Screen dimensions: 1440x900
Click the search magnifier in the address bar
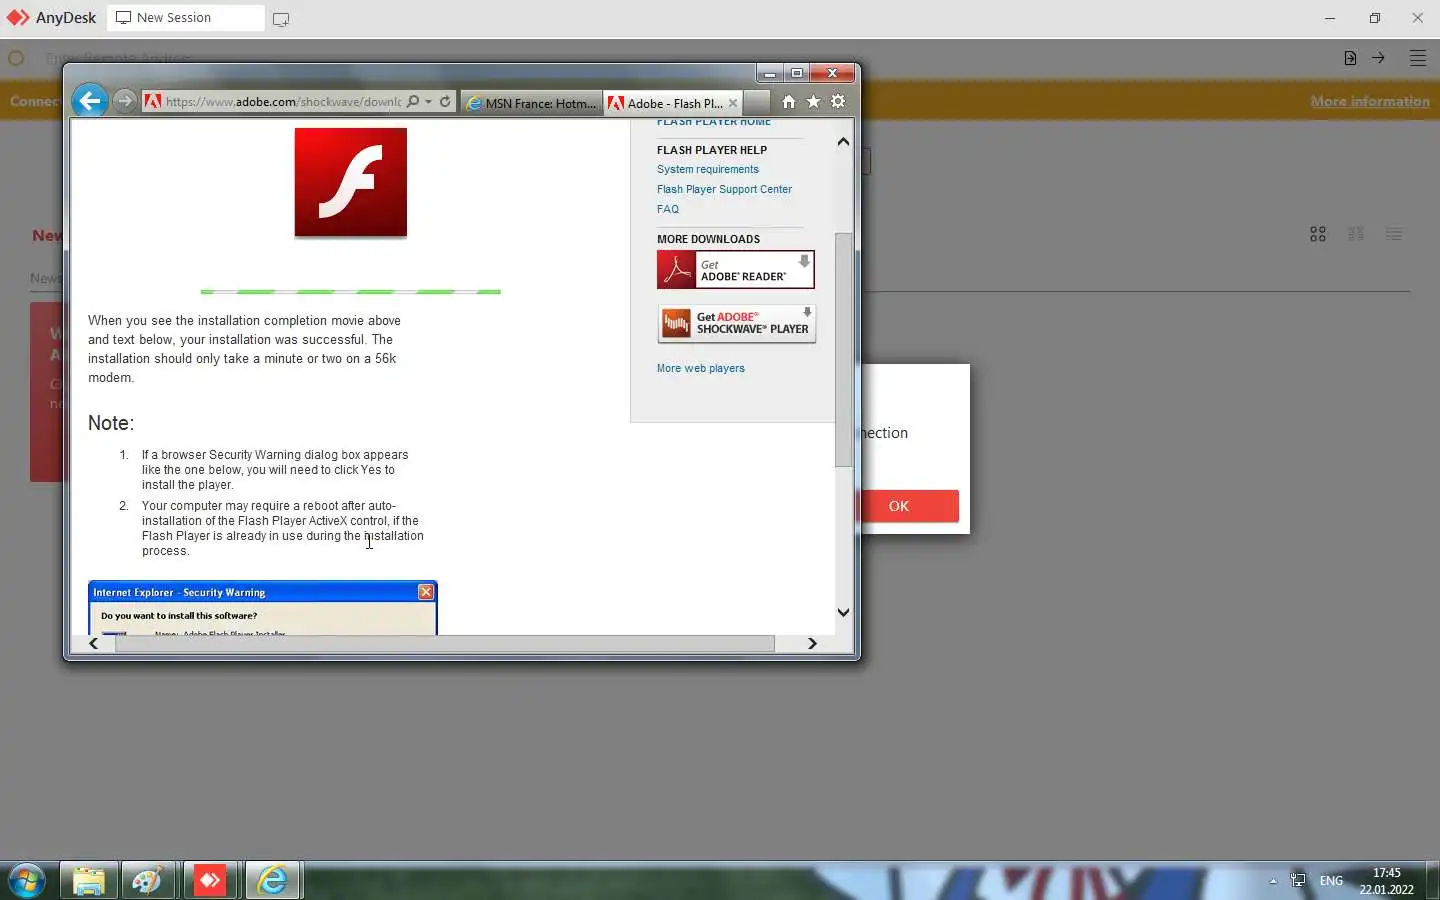coord(413,102)
